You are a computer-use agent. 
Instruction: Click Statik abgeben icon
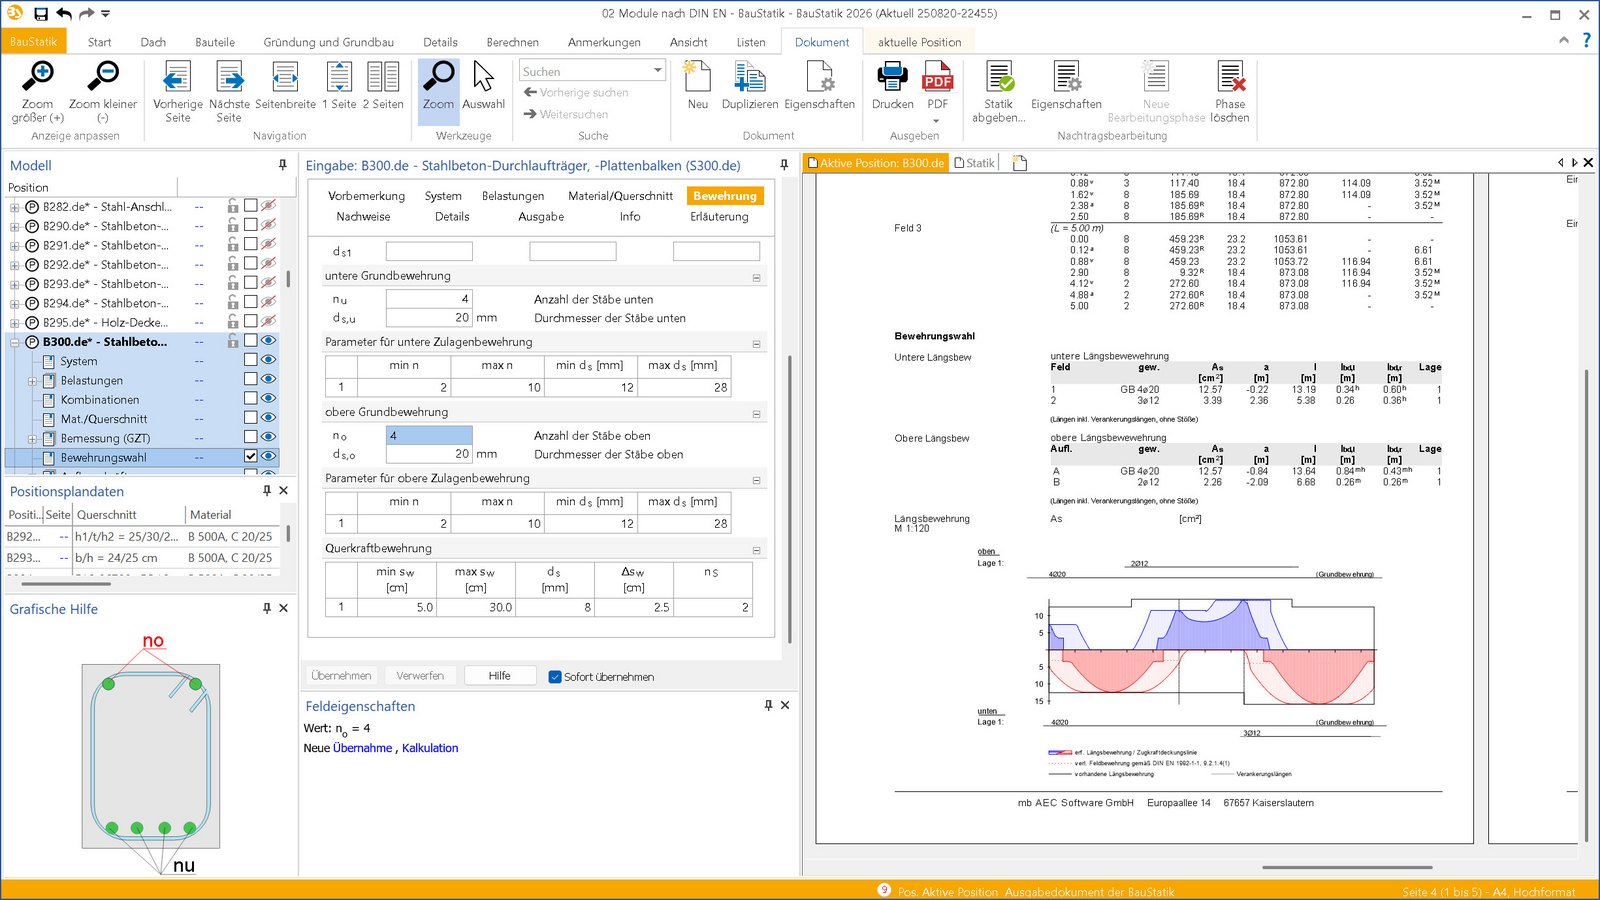point(999,78)
